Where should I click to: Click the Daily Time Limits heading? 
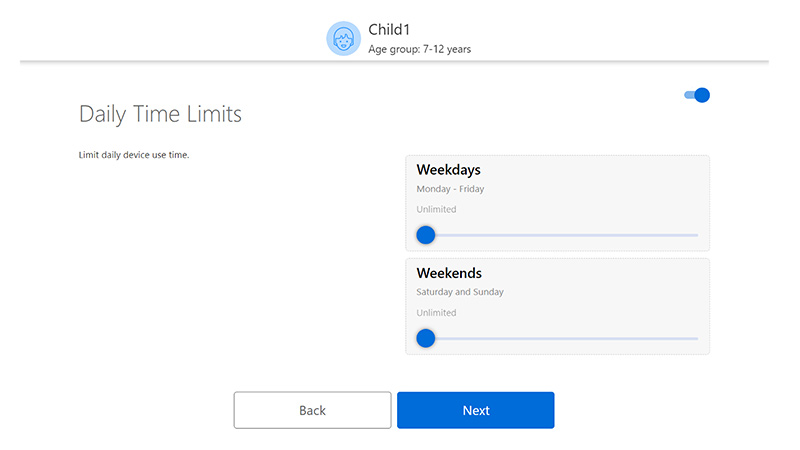[160, 114]
